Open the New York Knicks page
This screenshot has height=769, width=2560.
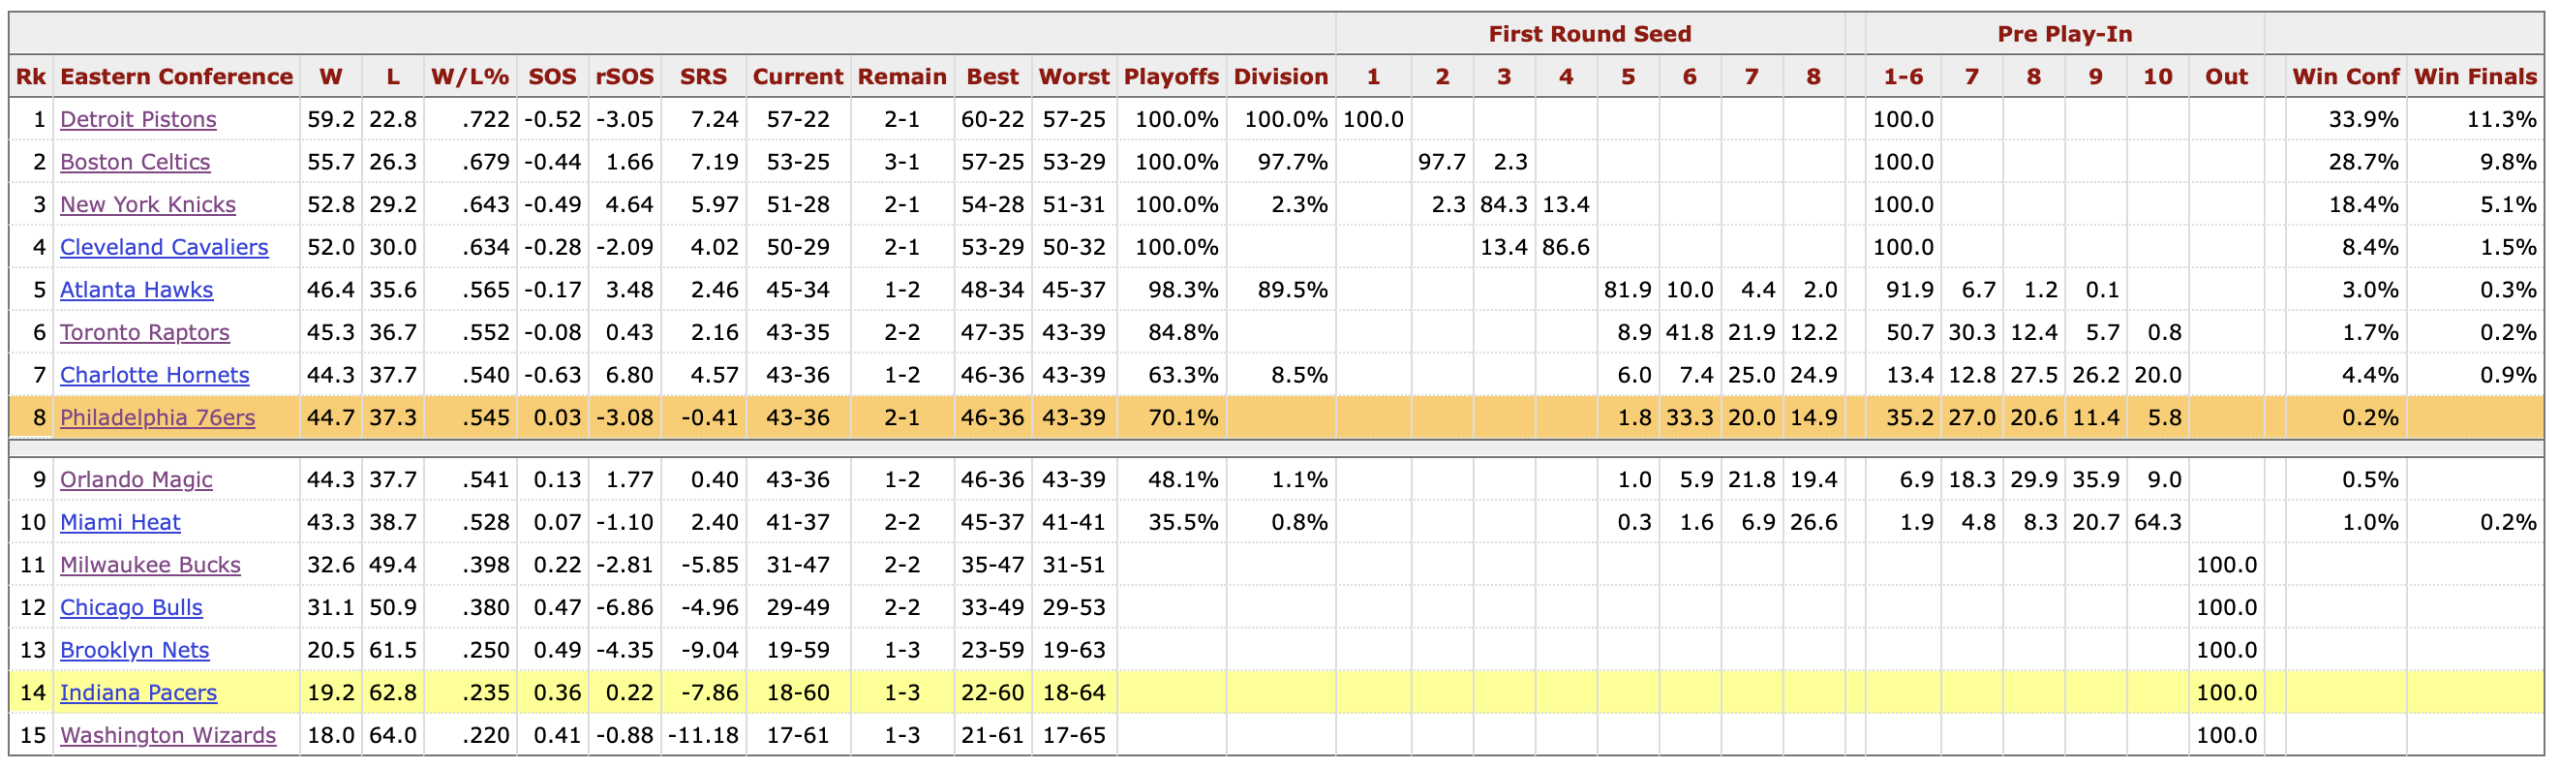tap(148, 205)
